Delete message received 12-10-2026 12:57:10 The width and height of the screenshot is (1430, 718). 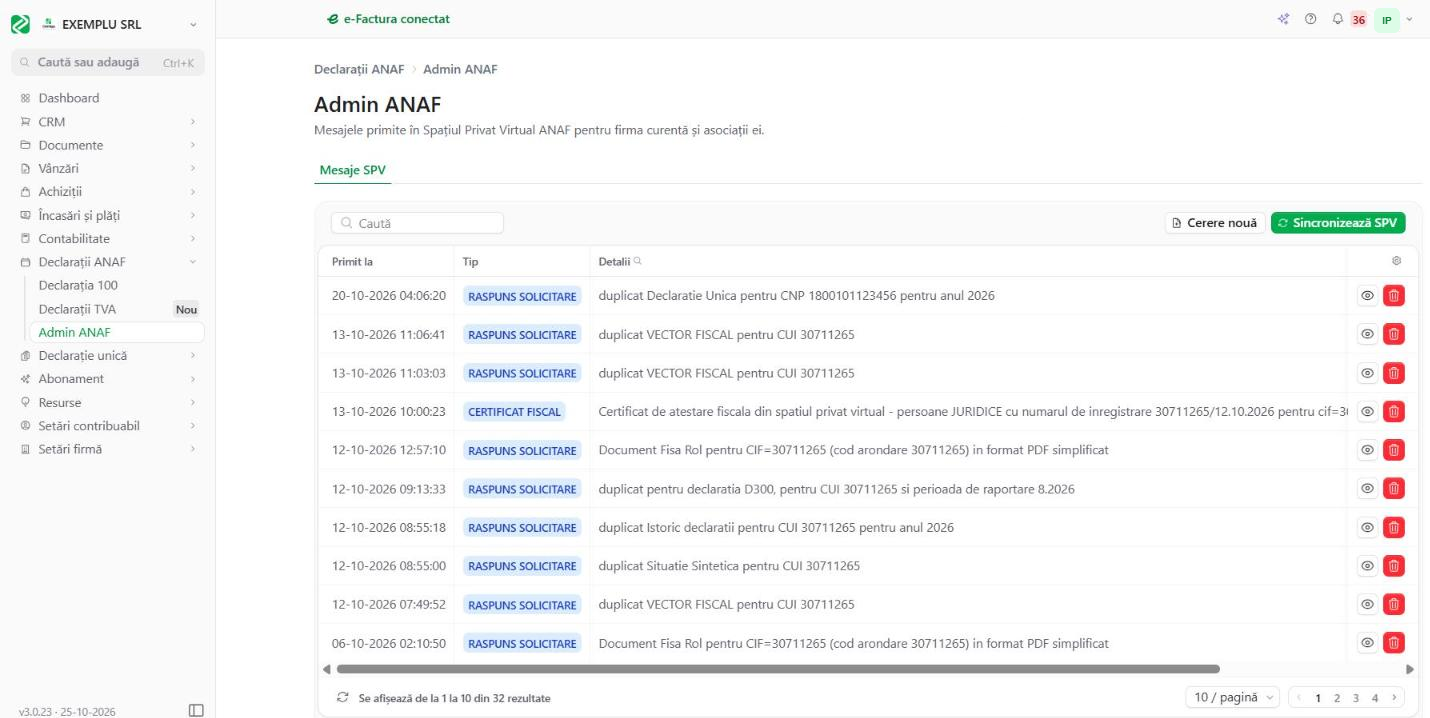tap(1393, 450)
